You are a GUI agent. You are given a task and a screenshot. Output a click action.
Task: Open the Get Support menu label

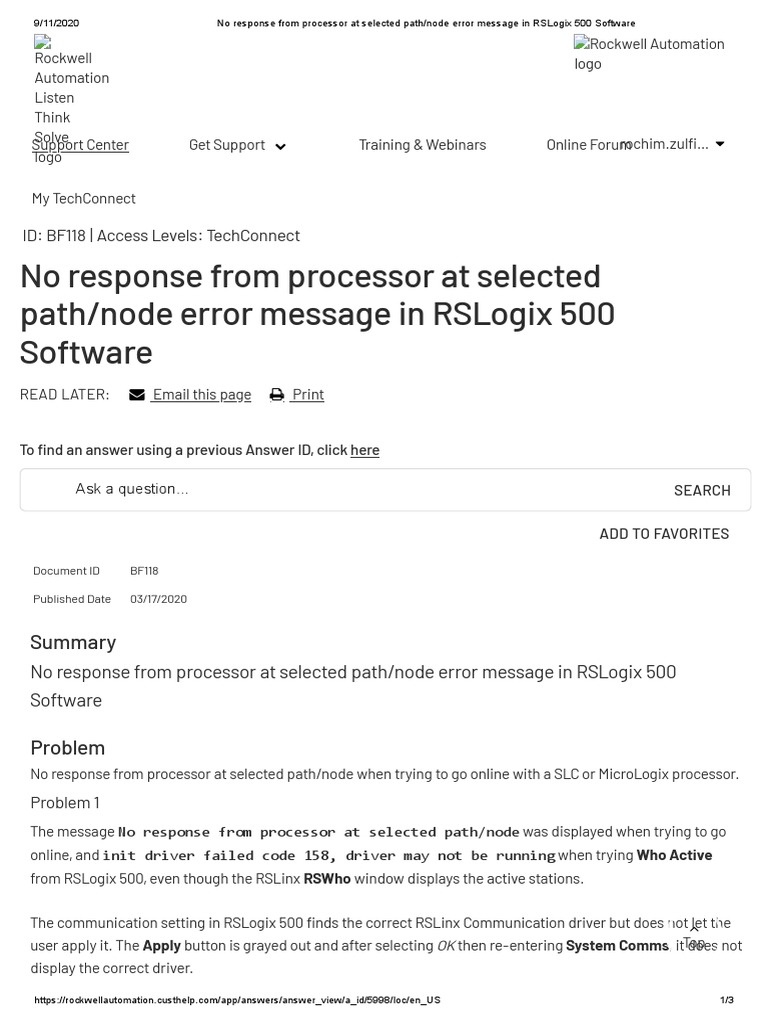point(227,145)
